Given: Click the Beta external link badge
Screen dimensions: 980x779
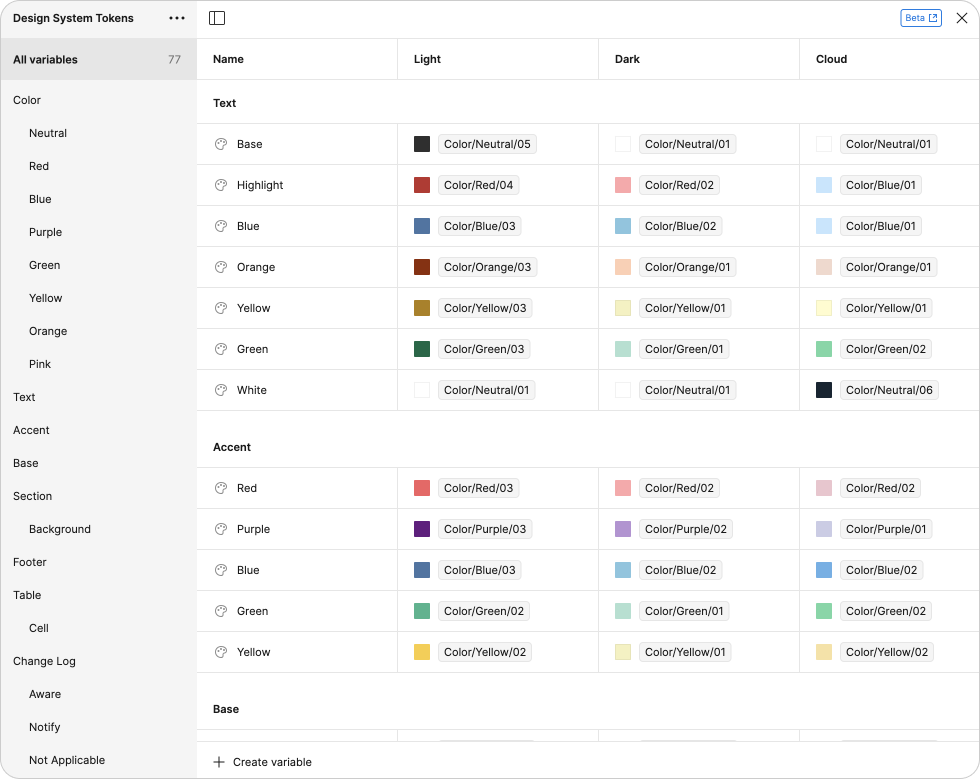Looking at the screenshot, I should (921, 18).
